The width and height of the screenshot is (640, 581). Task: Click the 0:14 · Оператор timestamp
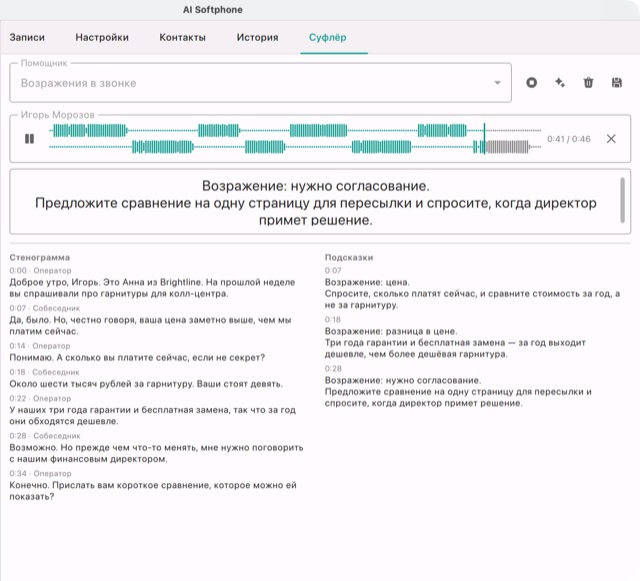pos(40,345)
